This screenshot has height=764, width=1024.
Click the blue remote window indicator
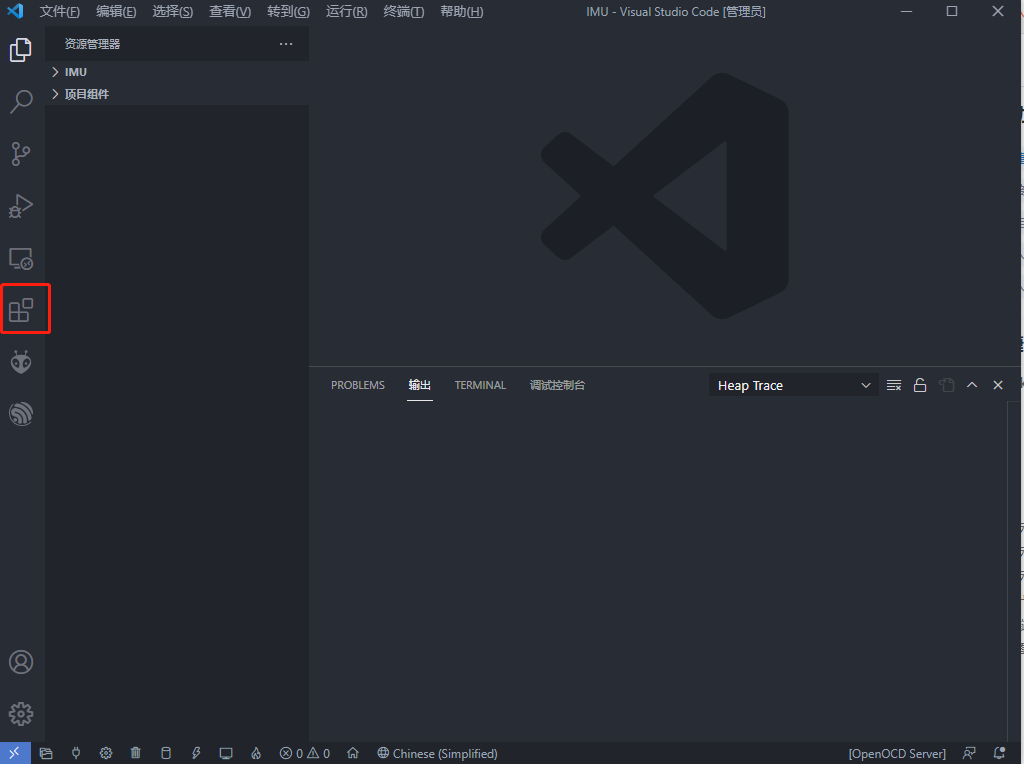pos(14,753)
